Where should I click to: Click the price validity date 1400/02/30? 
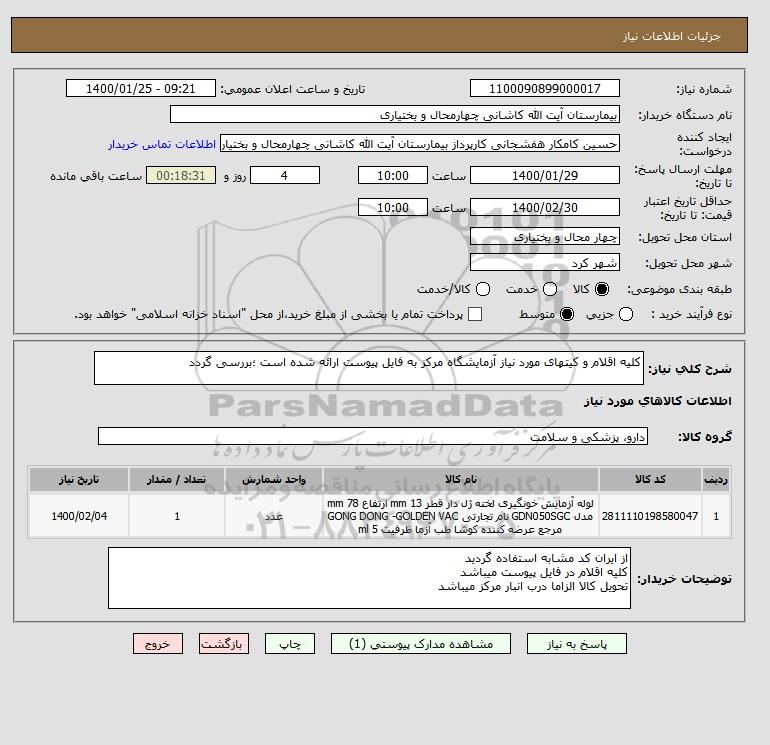[x=545, y=207]
